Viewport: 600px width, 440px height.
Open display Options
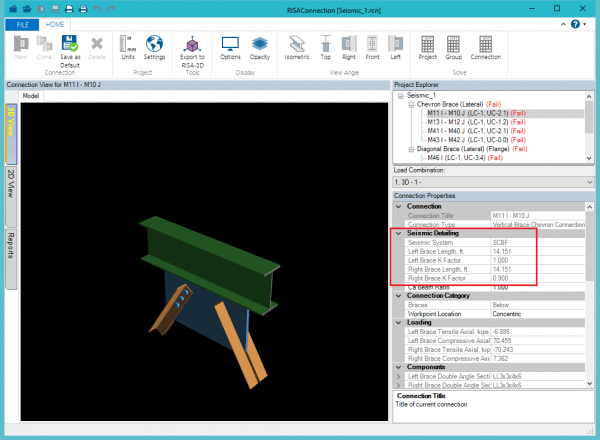(x=230, y=47)
